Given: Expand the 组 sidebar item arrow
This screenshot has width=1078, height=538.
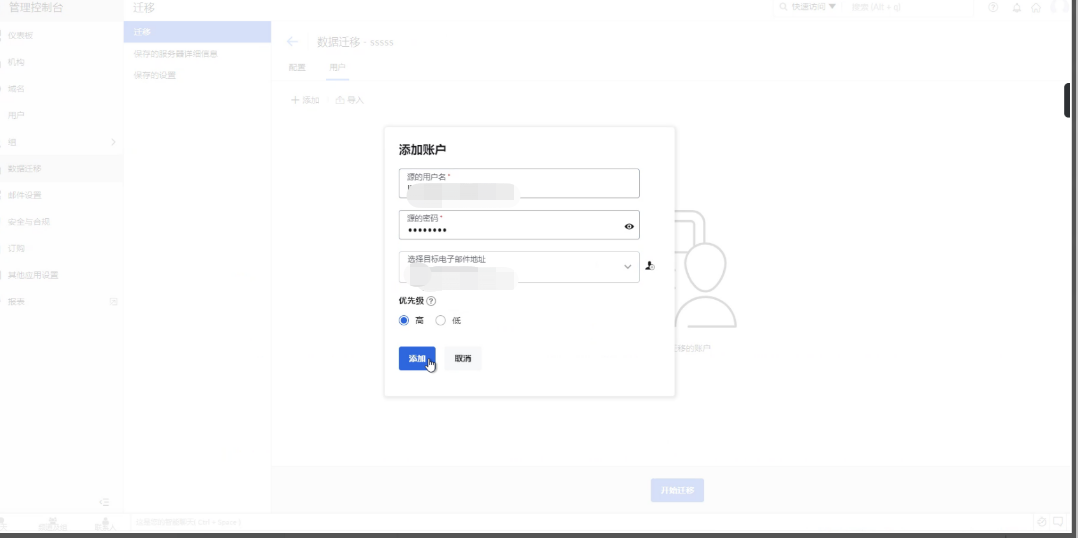Looking at the screenshot, I should click(113, 142).
